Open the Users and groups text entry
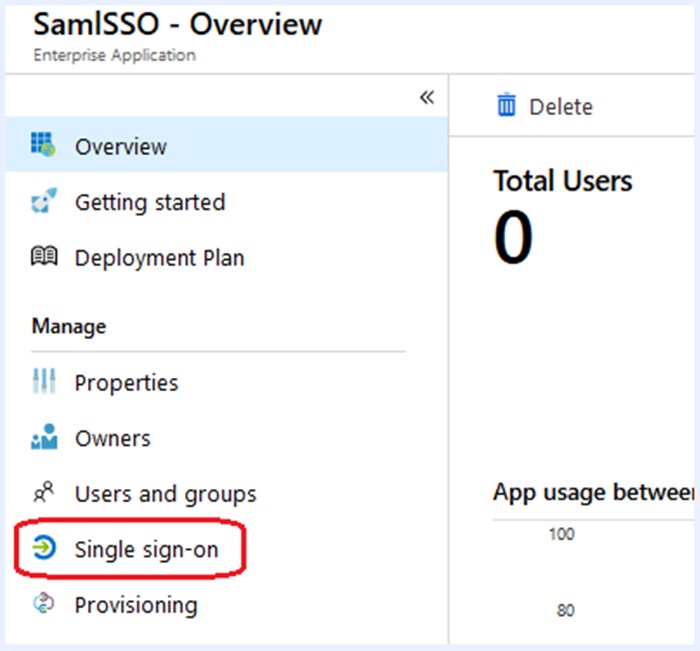 tap(165, 494)
